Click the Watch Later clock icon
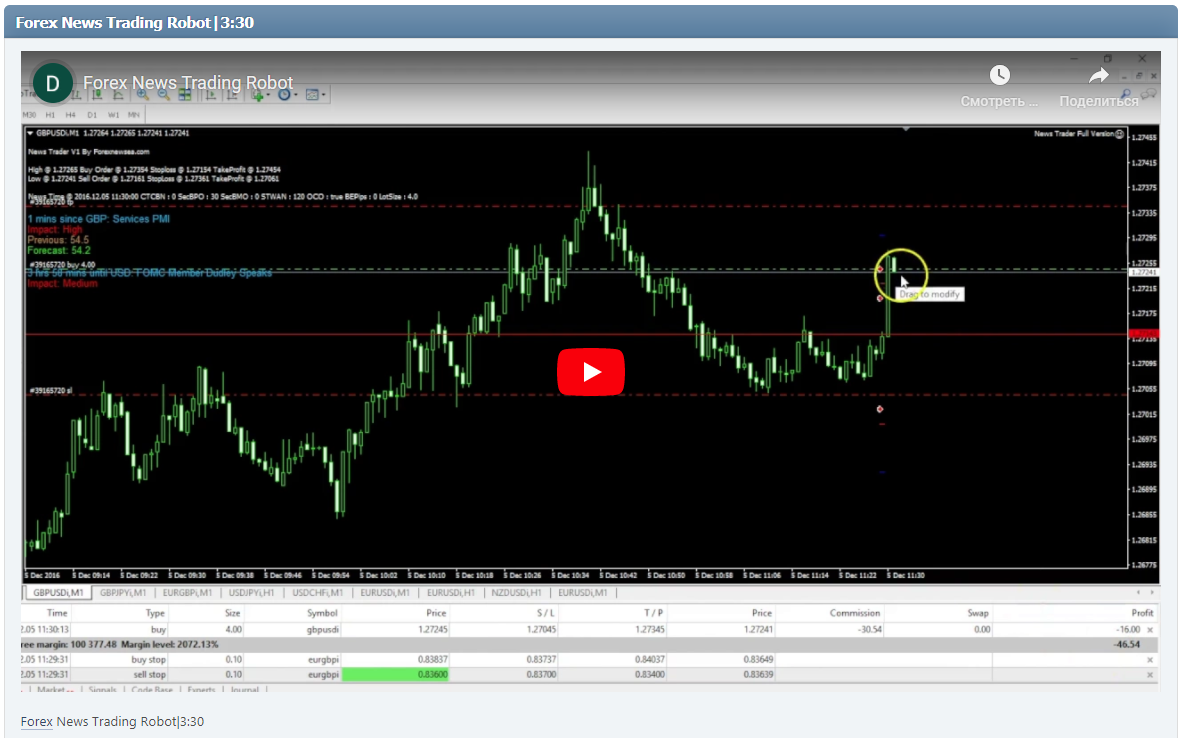 (x=999, y=74)
